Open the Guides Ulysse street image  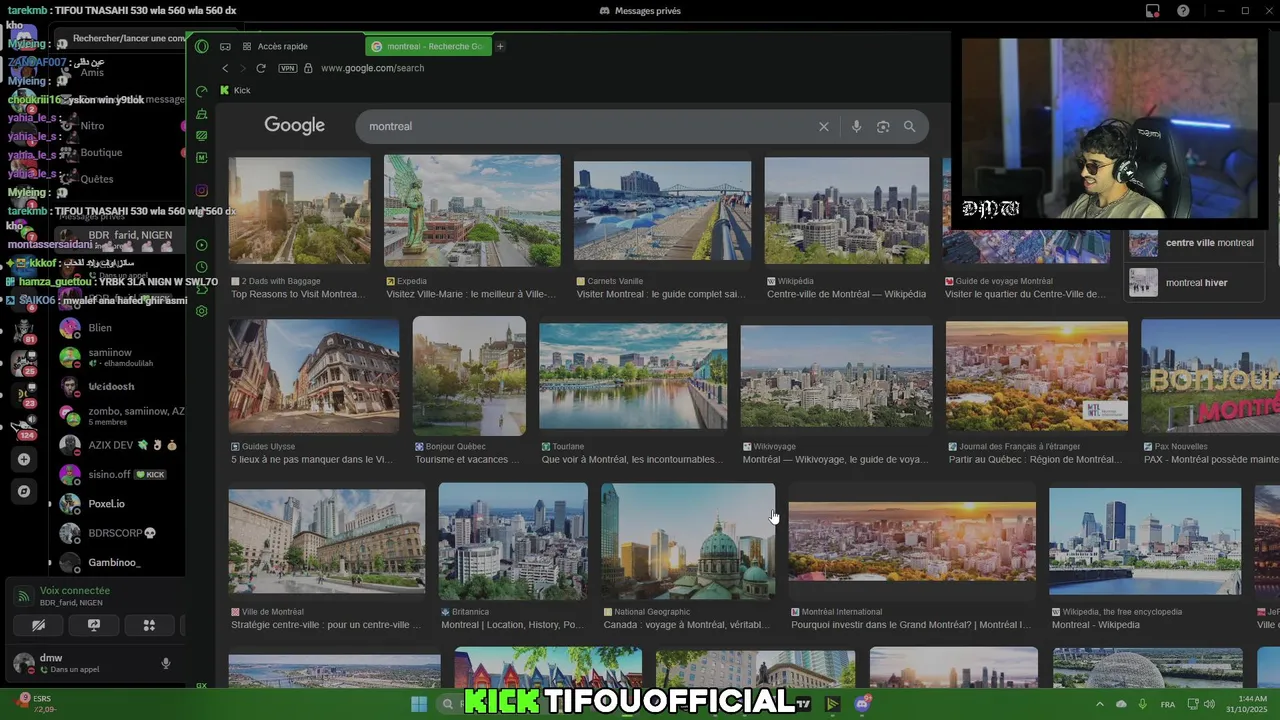point(313,376)
